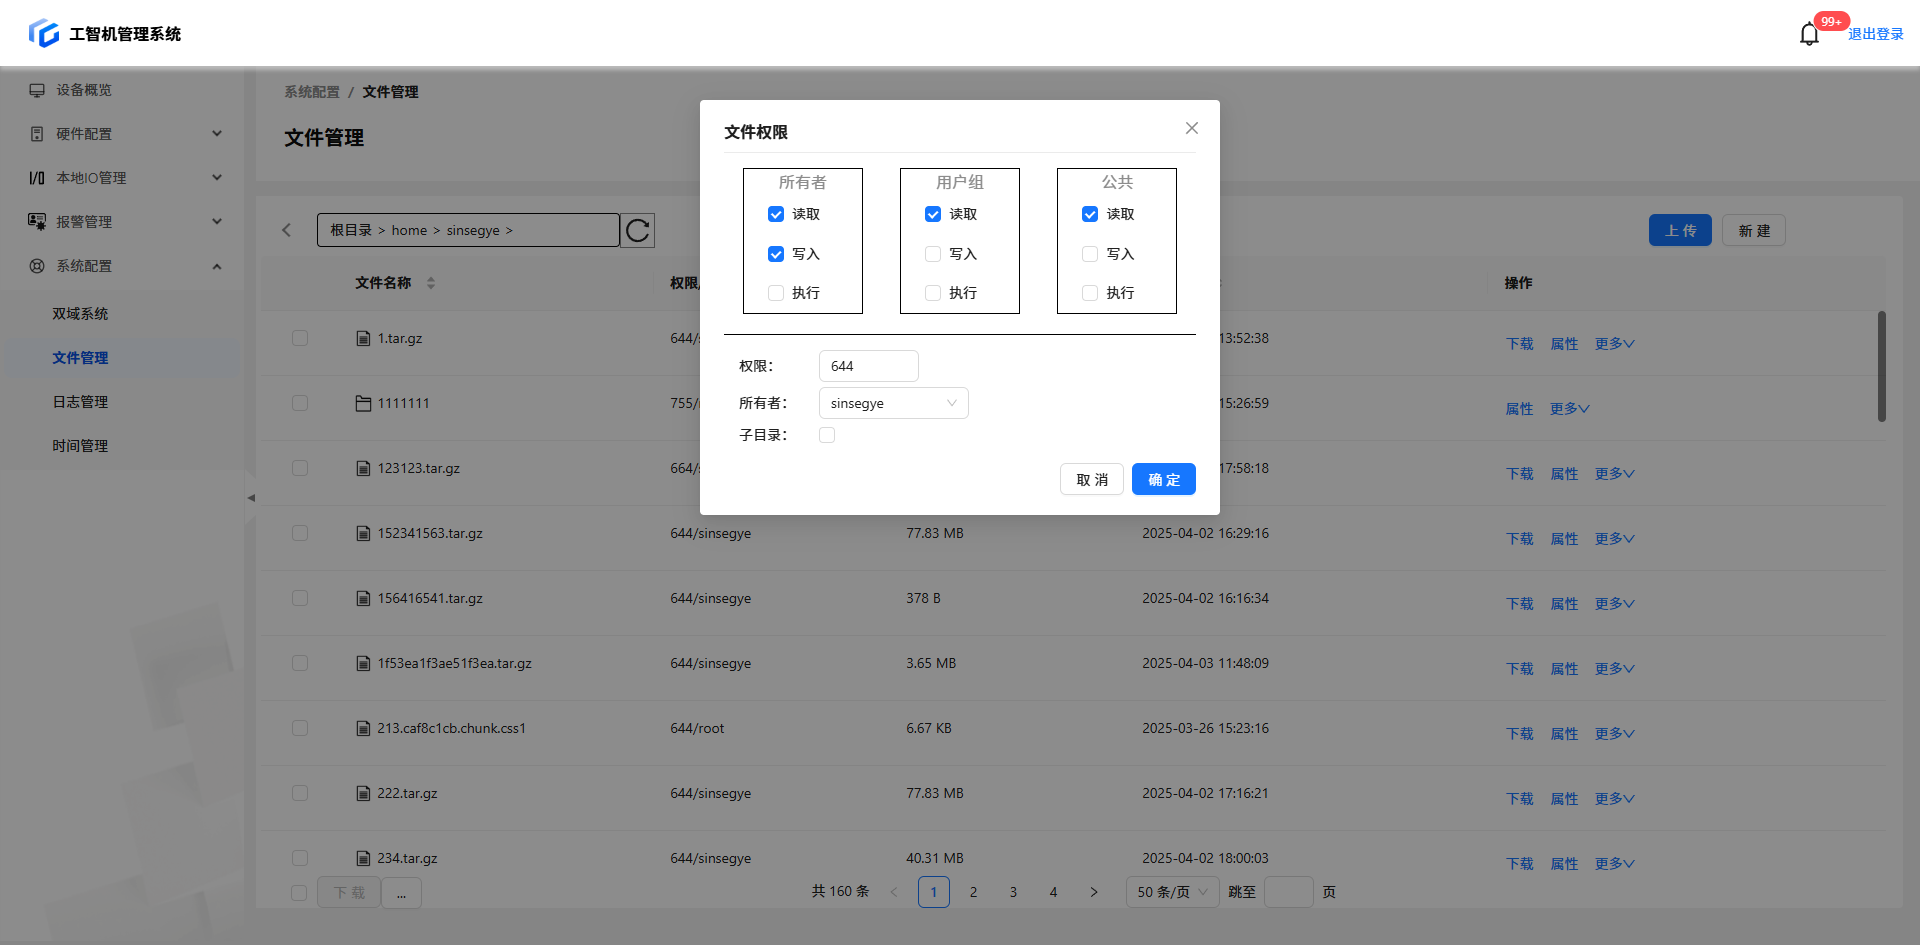Click the 确定 button
Screen dimensions: 1920x945
1163,480
